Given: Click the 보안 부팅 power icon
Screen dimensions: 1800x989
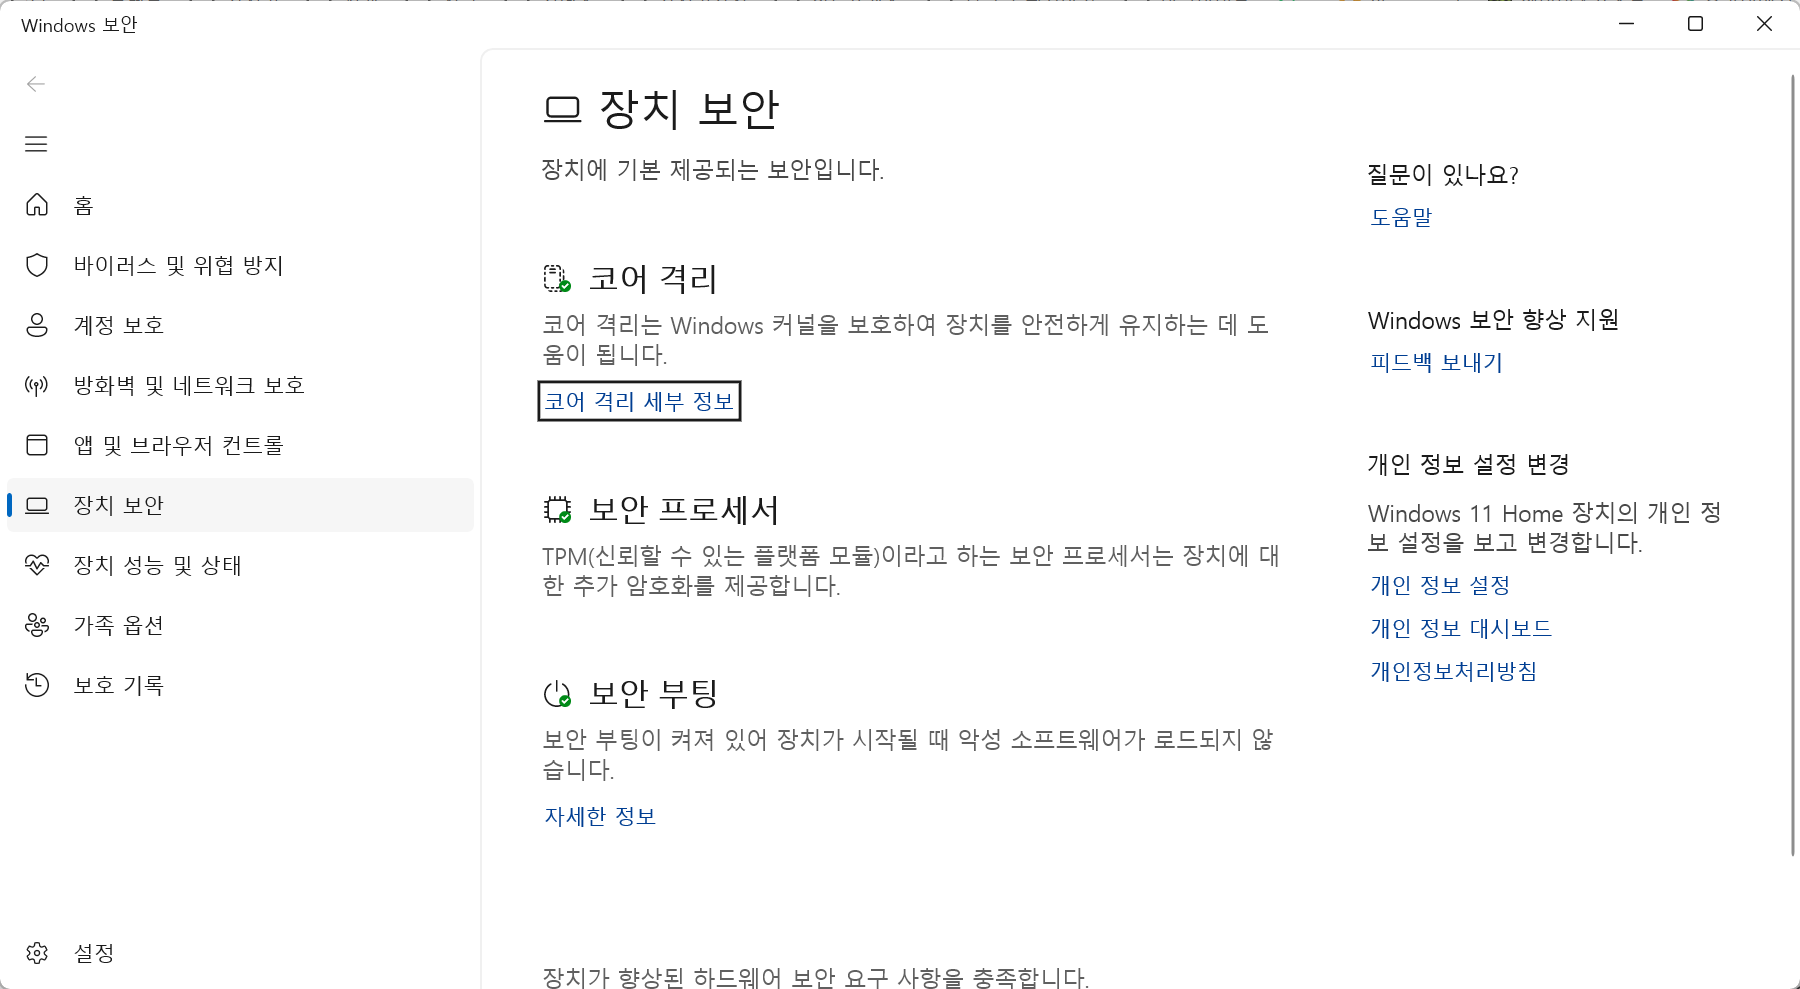Looking at the screenshot, I should [559, 692].
